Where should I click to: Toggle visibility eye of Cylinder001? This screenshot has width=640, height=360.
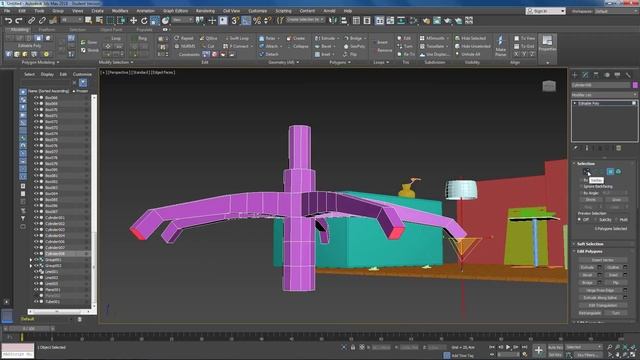coord(36,218)
